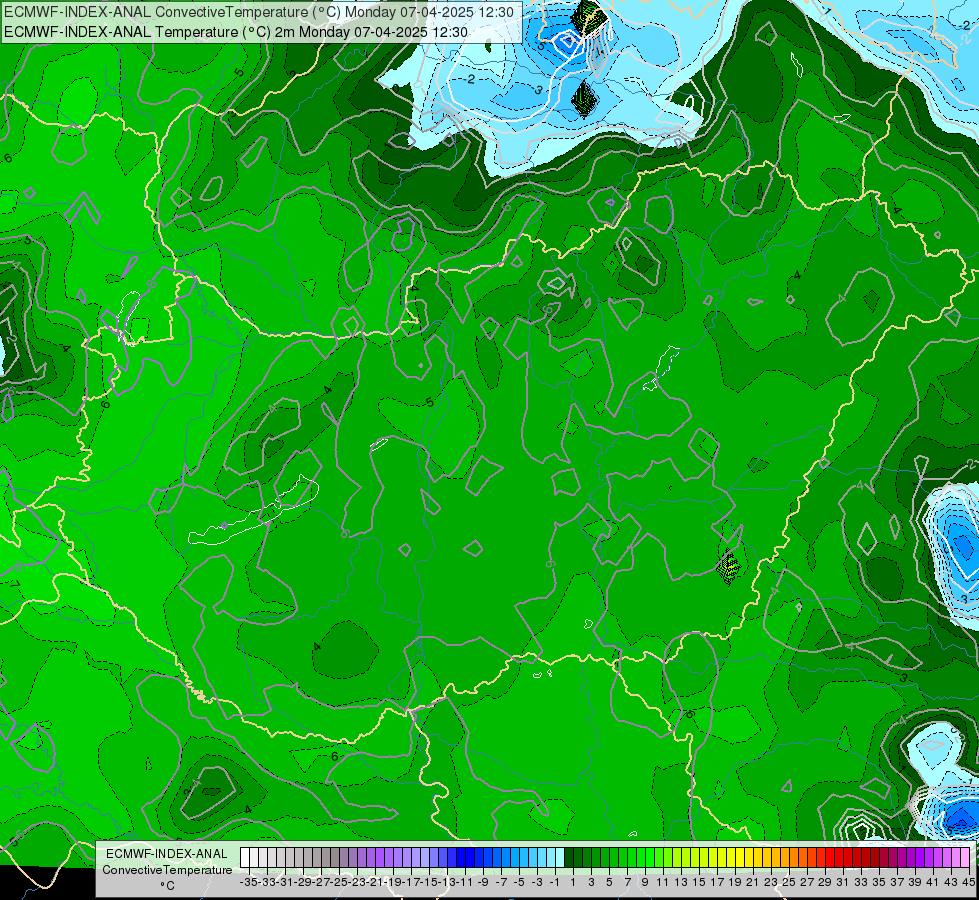The image size is (979, 900).
Task: Select legend label 'ECMWF-INDEX-ANAL' in color bar
Action: point(167,854)
